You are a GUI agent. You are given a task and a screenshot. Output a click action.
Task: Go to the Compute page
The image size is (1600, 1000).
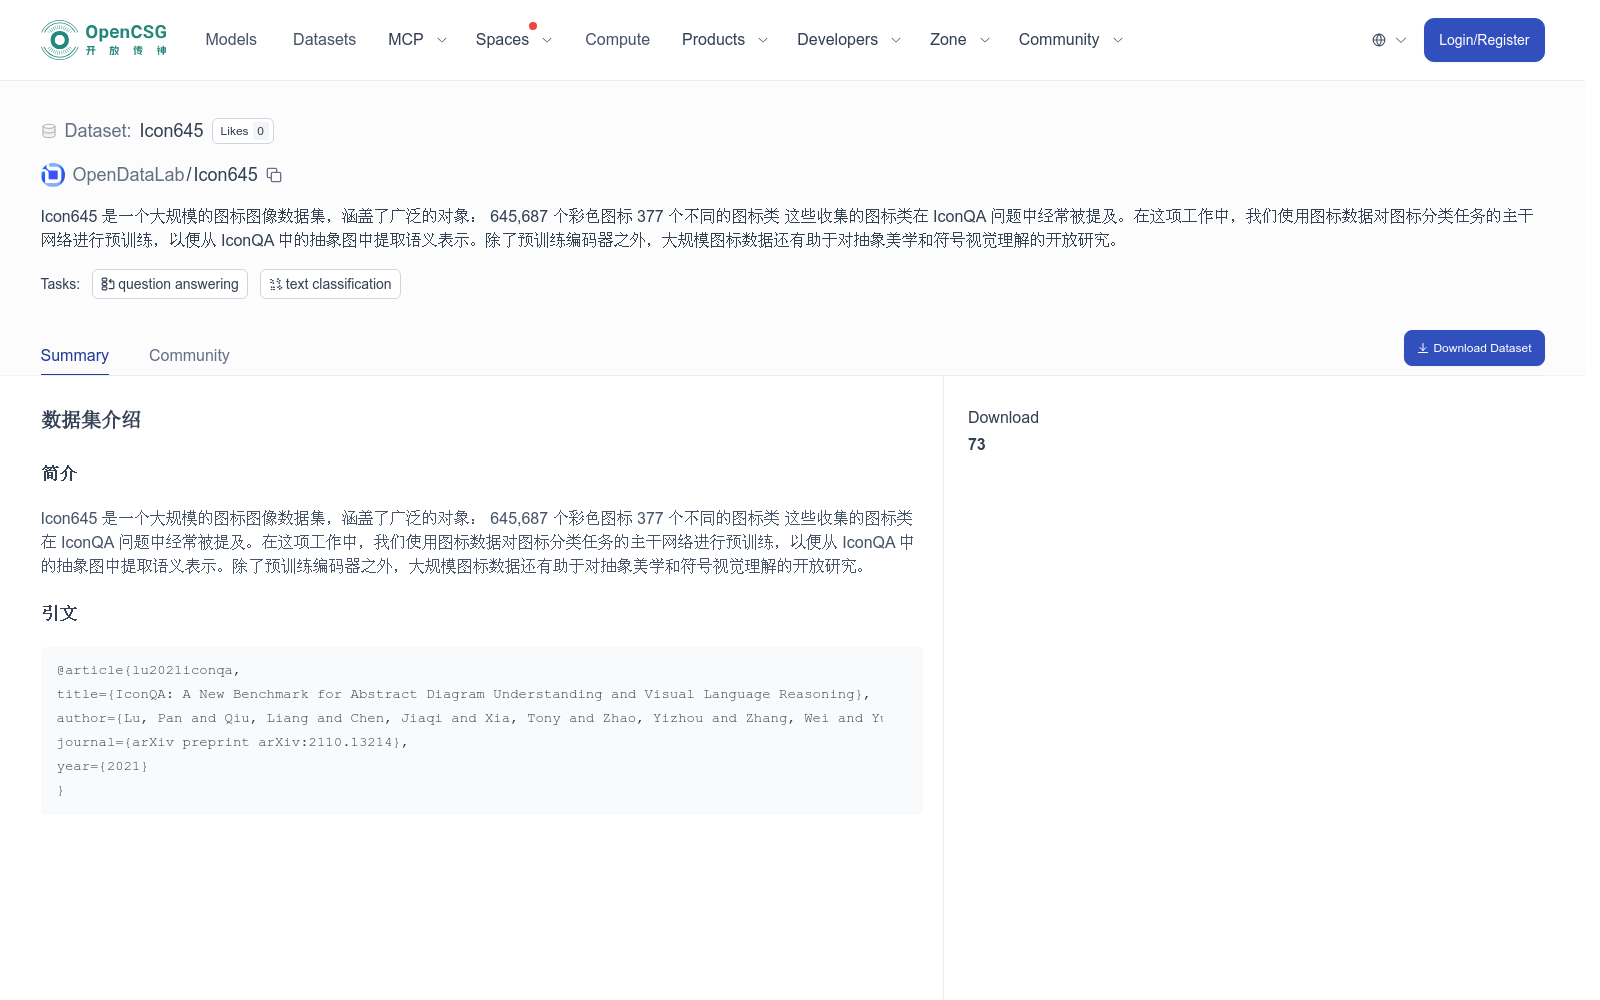coord(617,40)
